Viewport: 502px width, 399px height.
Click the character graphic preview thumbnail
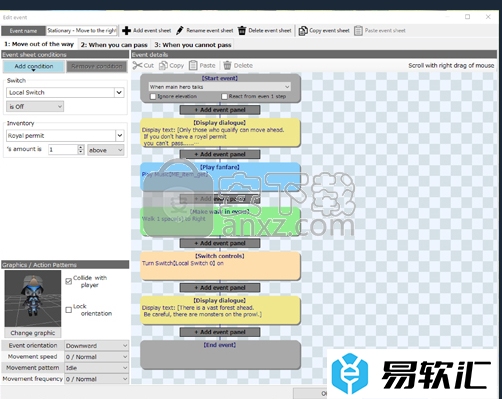pos(33,299)
